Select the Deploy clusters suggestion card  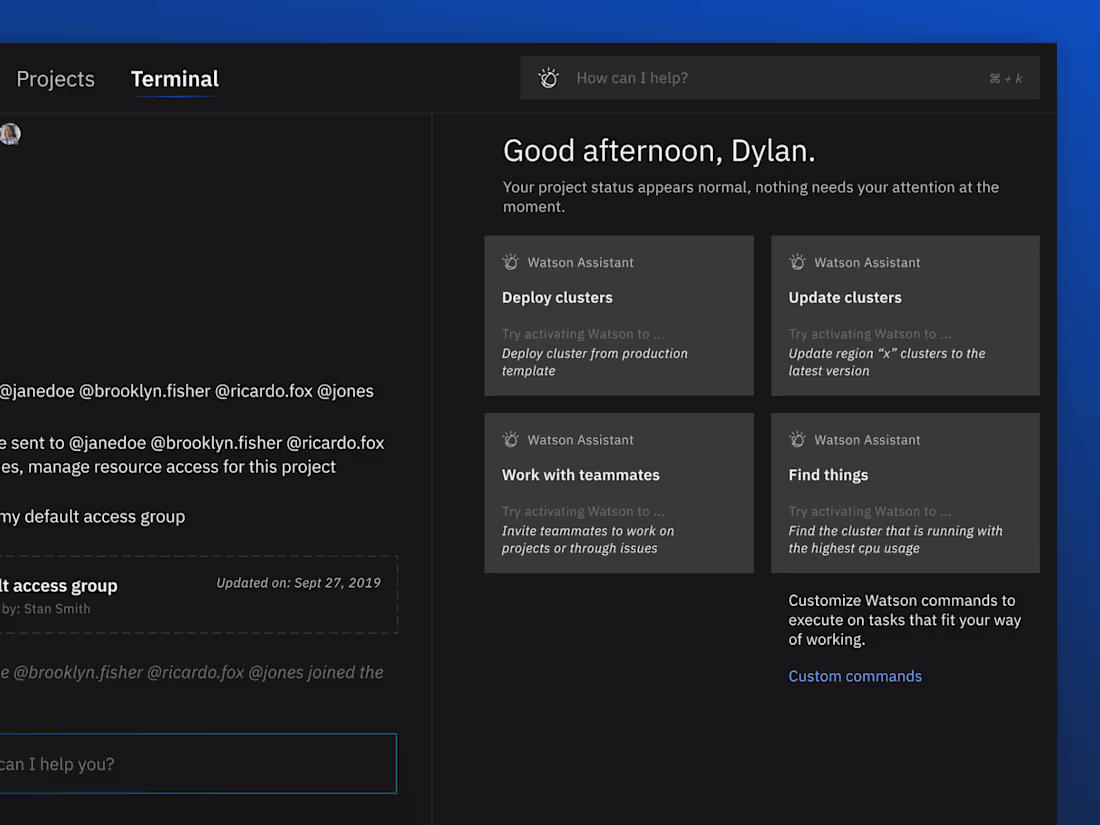pos(618,315)
